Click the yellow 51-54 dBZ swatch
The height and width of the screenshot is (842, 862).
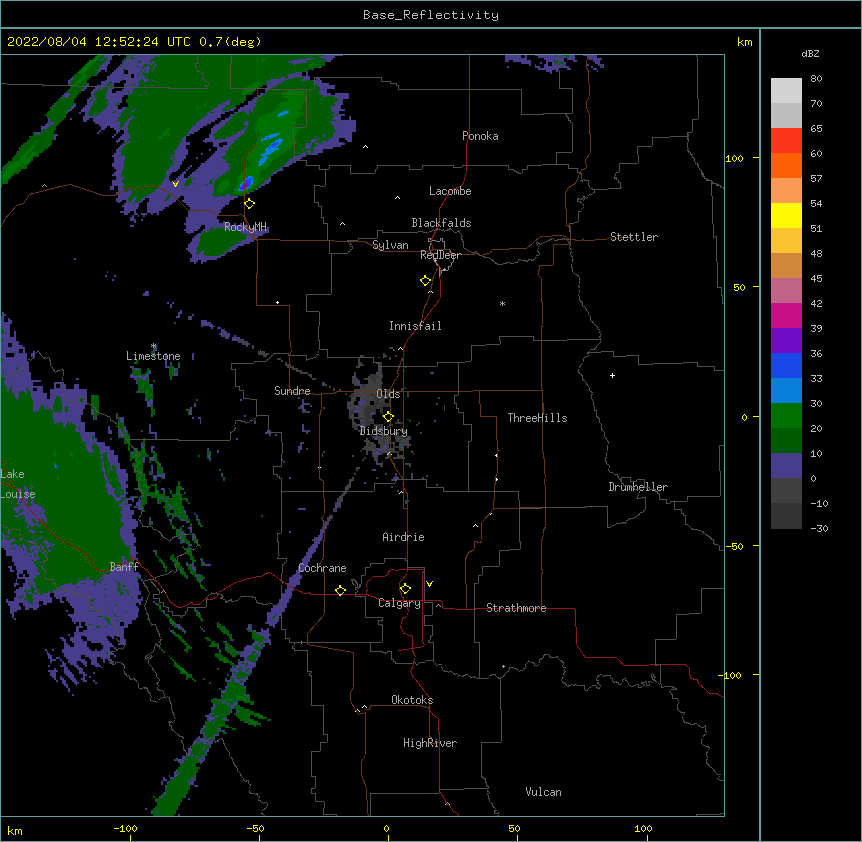pyautogui.click(x=786, y=215)
